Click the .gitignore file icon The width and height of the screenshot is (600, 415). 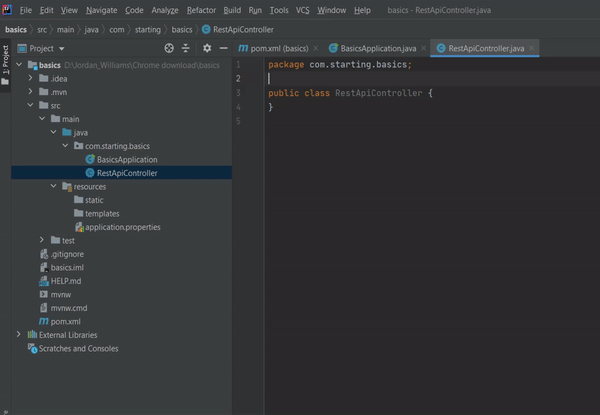(x=44, y=254)
